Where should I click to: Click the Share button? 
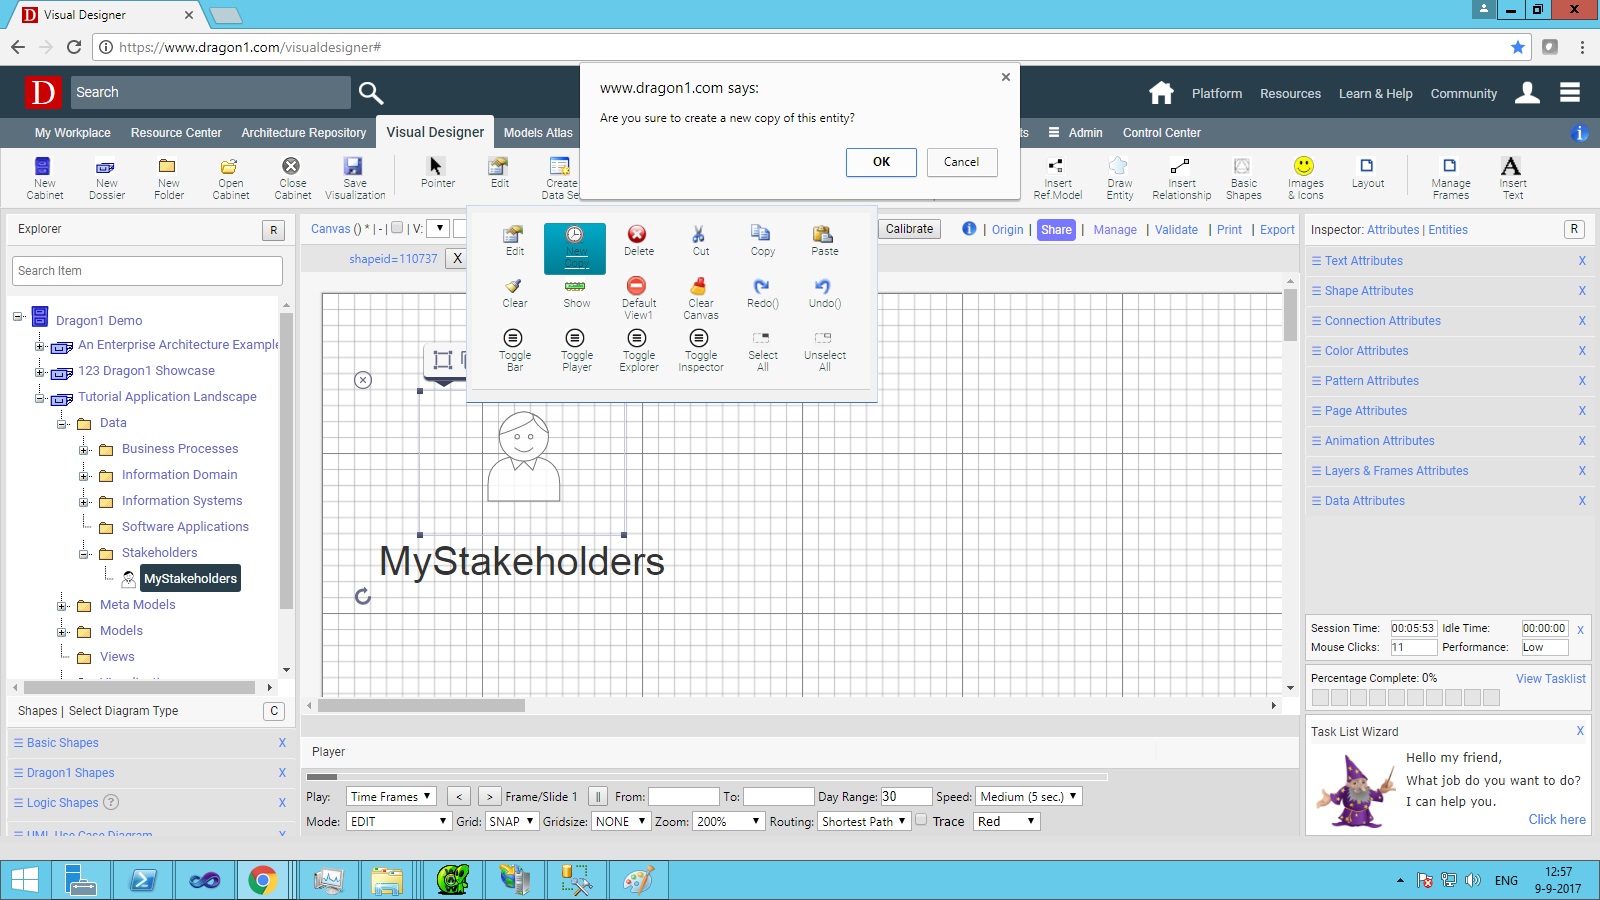click(x=1056, y=230)
